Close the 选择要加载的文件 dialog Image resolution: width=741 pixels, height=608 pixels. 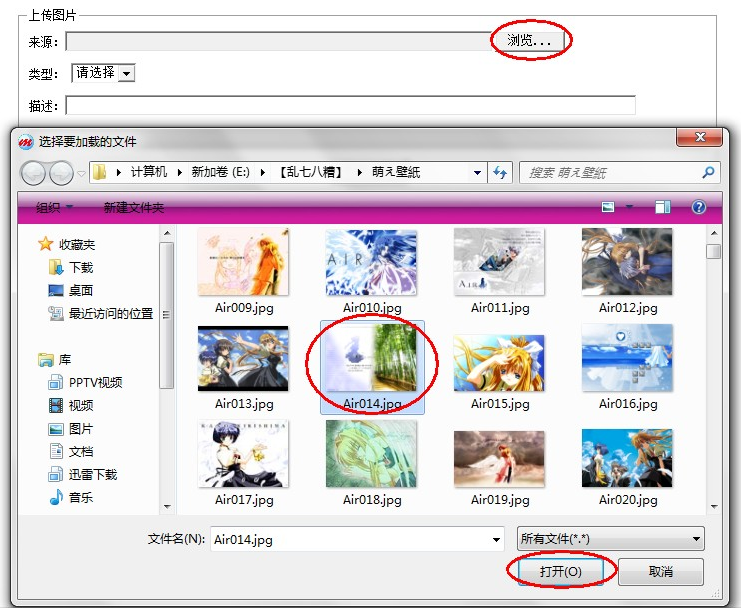(x=699, y=137)
